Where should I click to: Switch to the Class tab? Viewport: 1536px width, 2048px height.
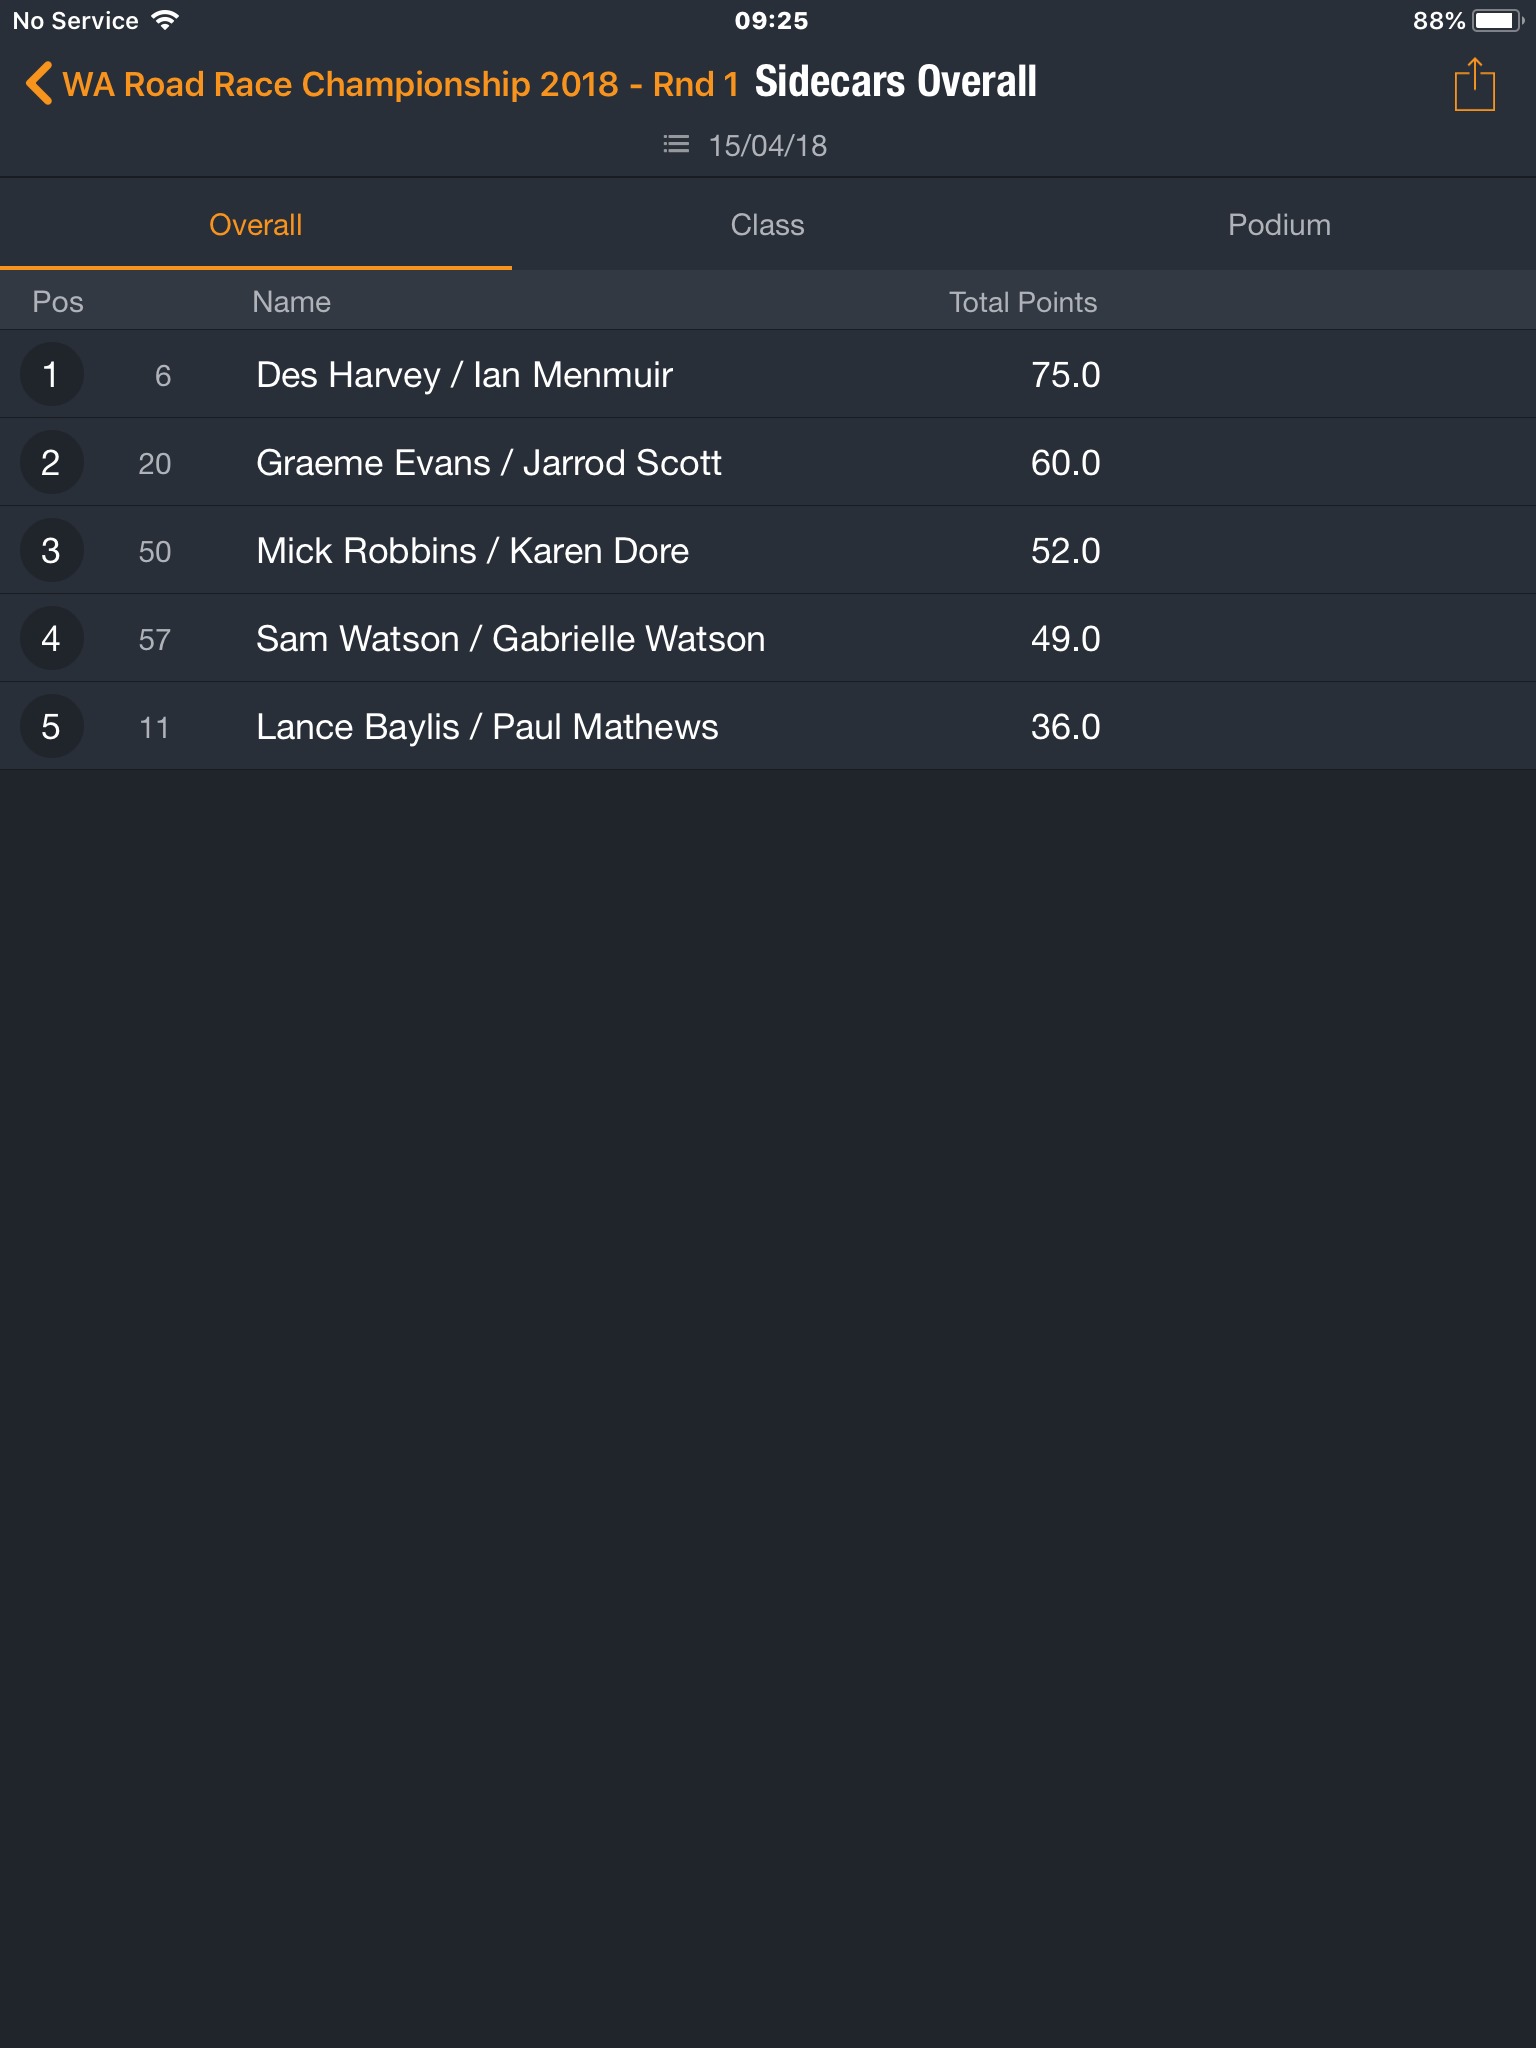768,225
